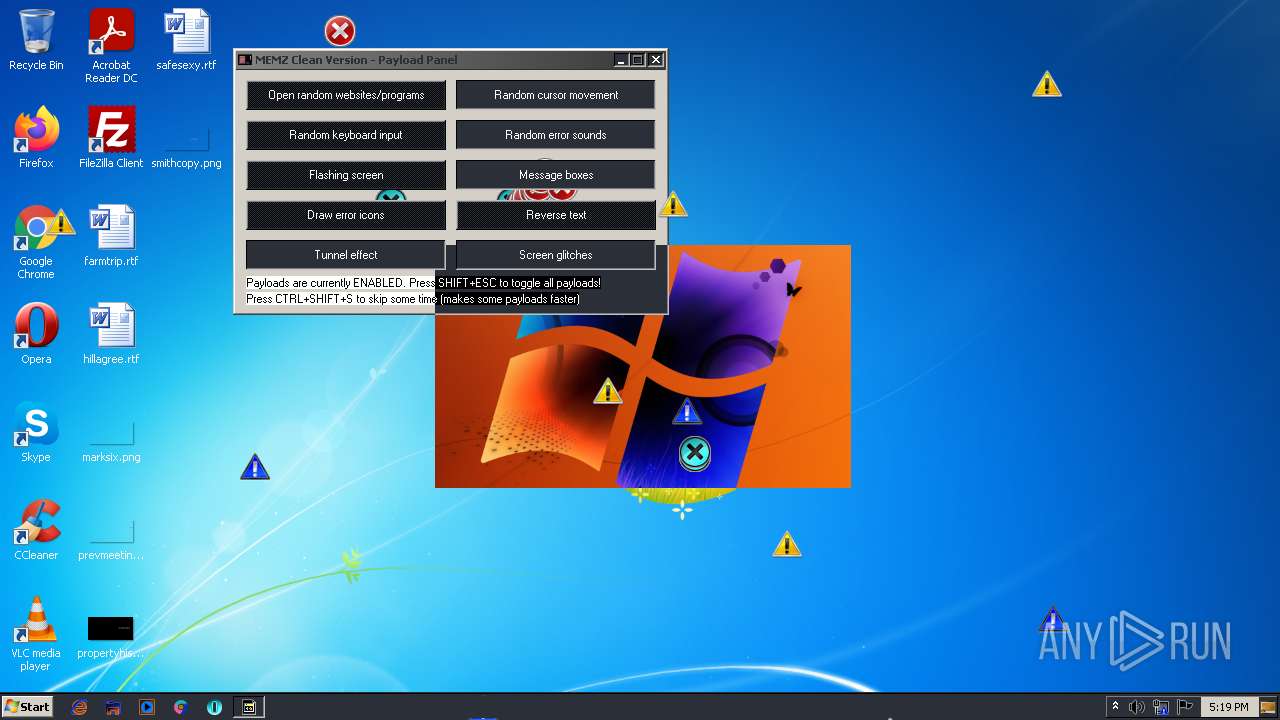Open the Chrome taskbar icon
This screenshot has width=1280, height=720.
[x=180, y=707]
